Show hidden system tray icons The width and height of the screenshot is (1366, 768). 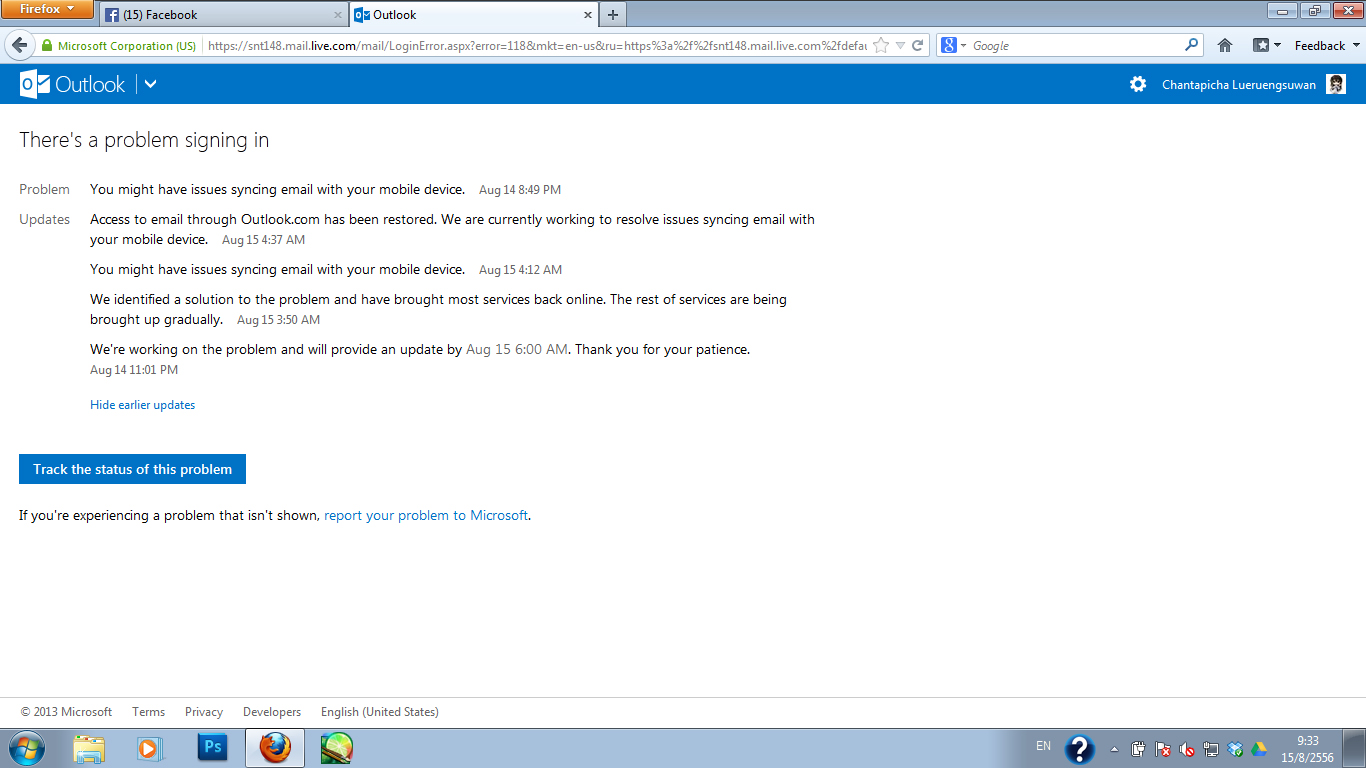1115,749
